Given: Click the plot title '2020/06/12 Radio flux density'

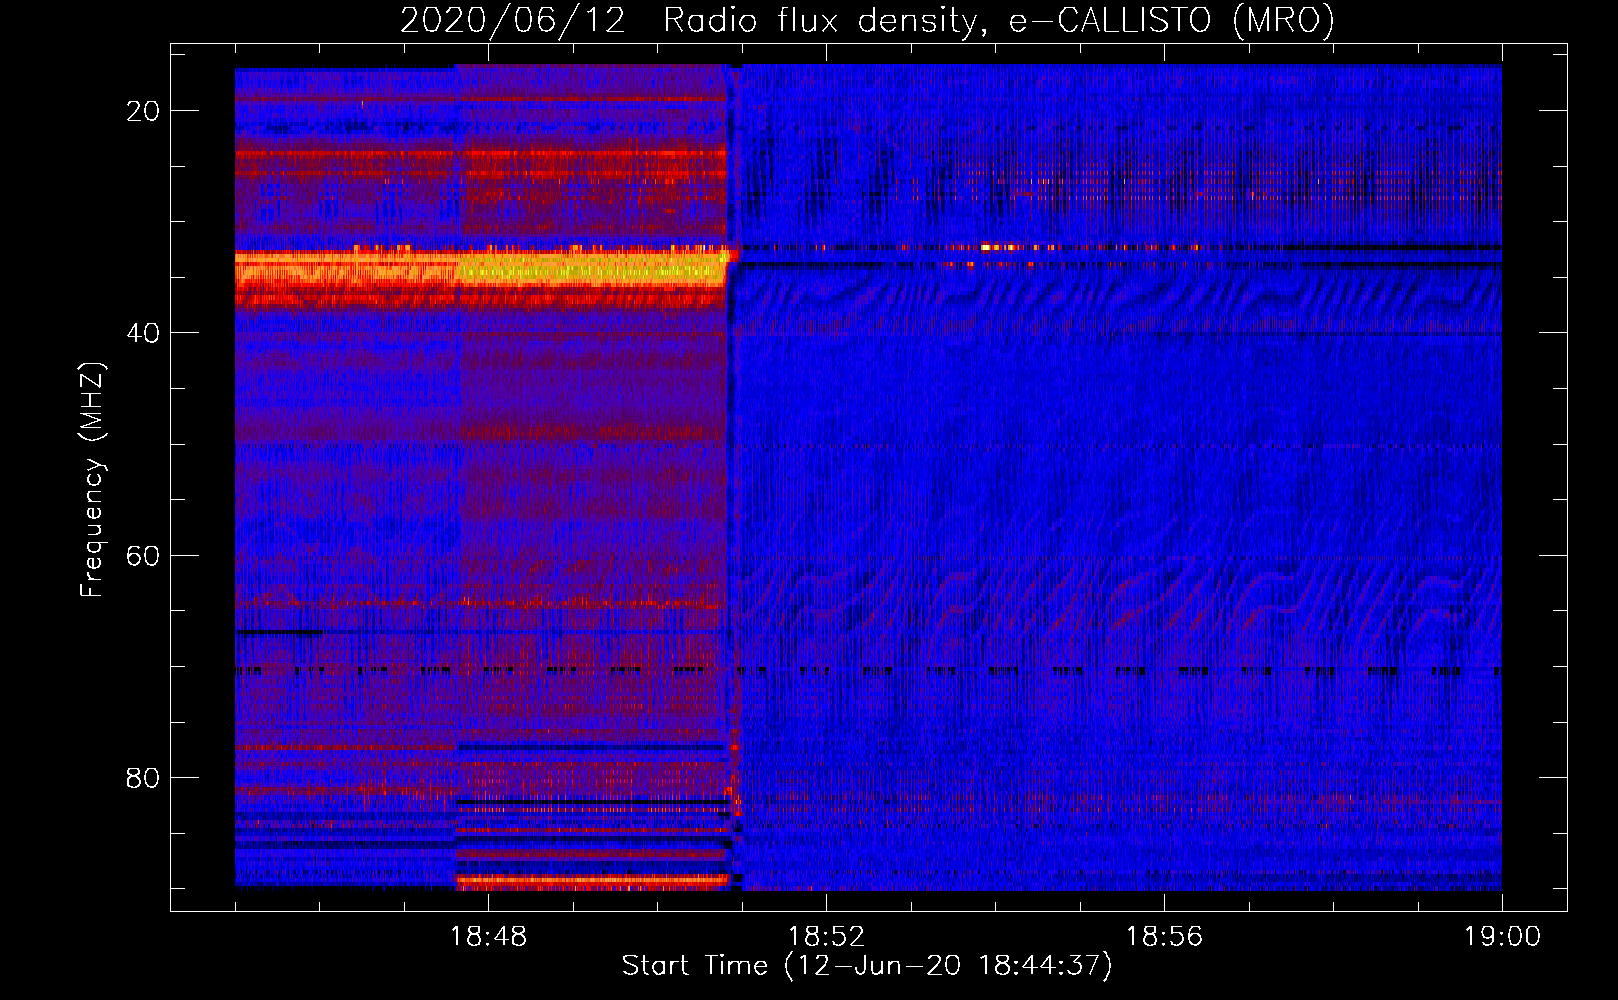Looking at the screenshot, I should point(867,20).
